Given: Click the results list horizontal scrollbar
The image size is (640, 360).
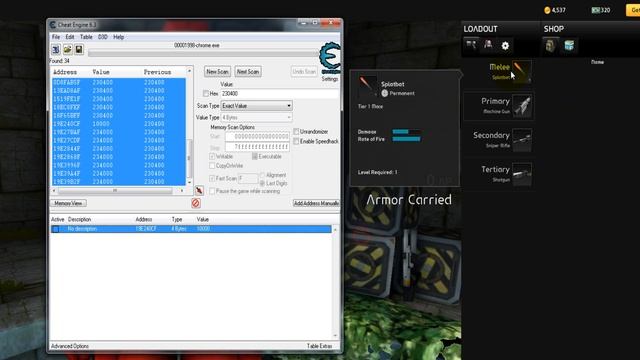Looking at the screenshot, I should pyautogui.click(x=118, y=191).
